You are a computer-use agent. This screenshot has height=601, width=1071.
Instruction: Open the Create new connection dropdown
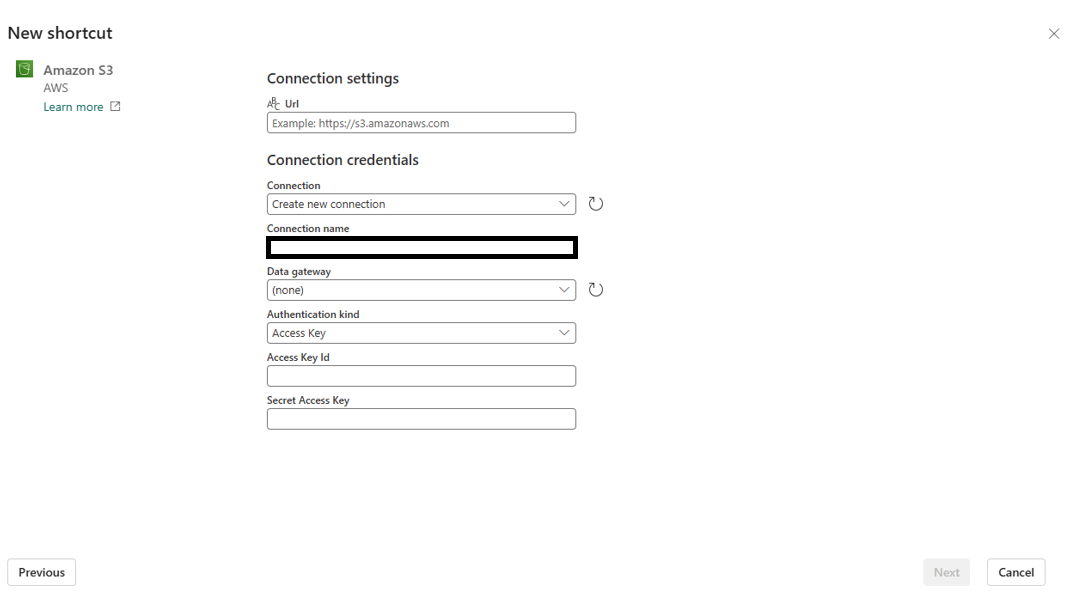(x=421, y=204)
